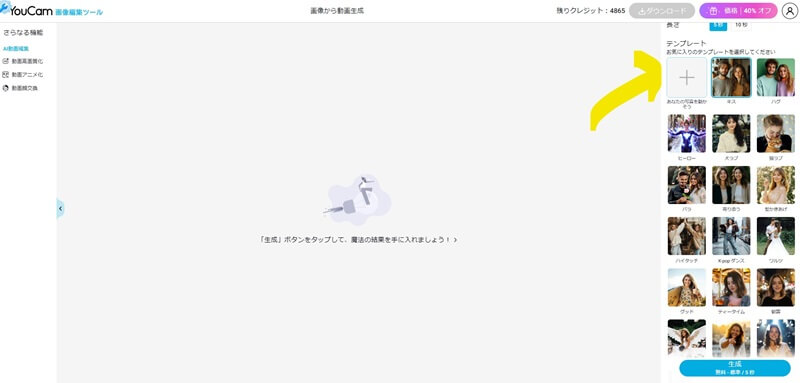
Task: Choose the night city portrait template
Action: [x=776, y=287]
